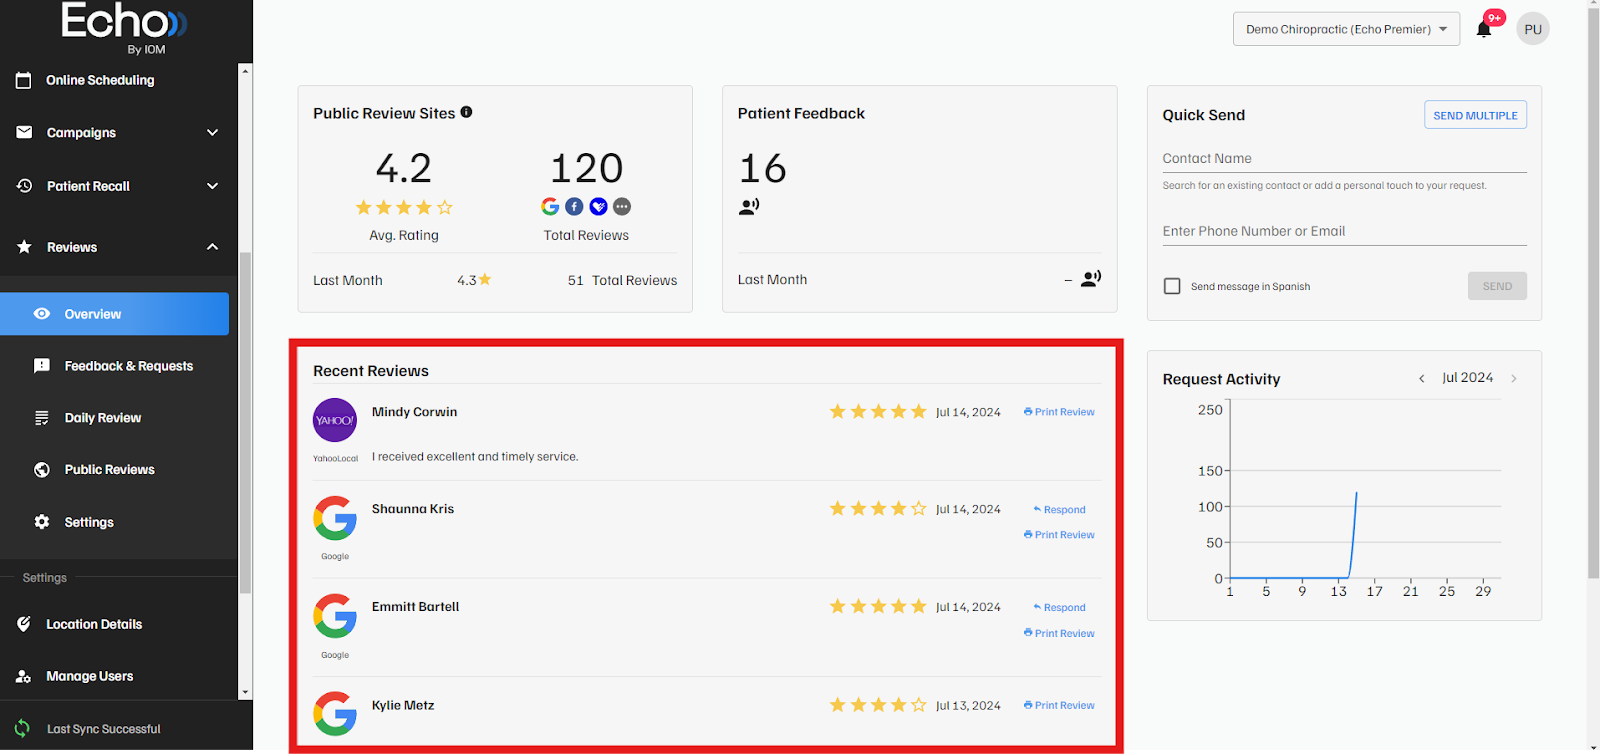
Task: Click the Last Month feedback speaker icon
Action: pos(1091,279)
